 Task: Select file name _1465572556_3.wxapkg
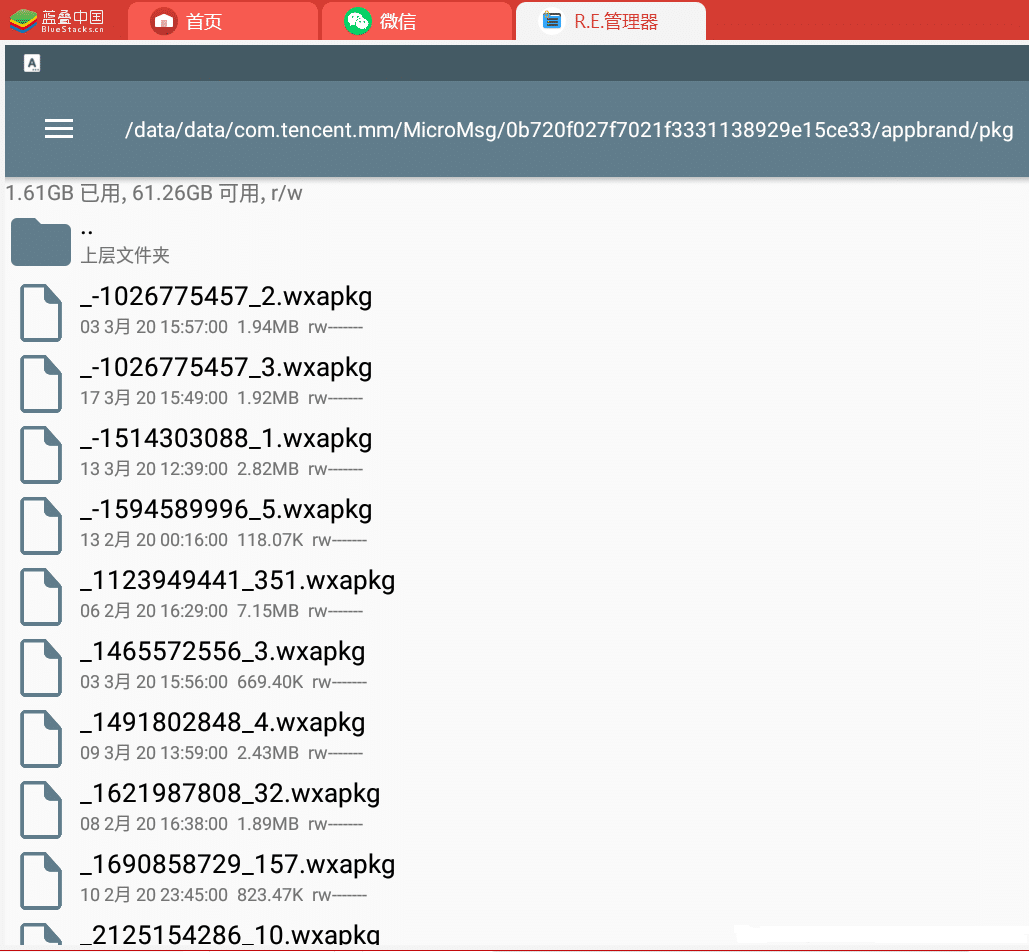point(222,652)
